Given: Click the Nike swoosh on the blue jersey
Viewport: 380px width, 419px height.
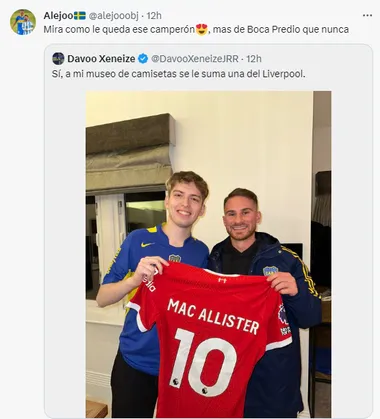Looking at the screenshot, I should point(147,245).
